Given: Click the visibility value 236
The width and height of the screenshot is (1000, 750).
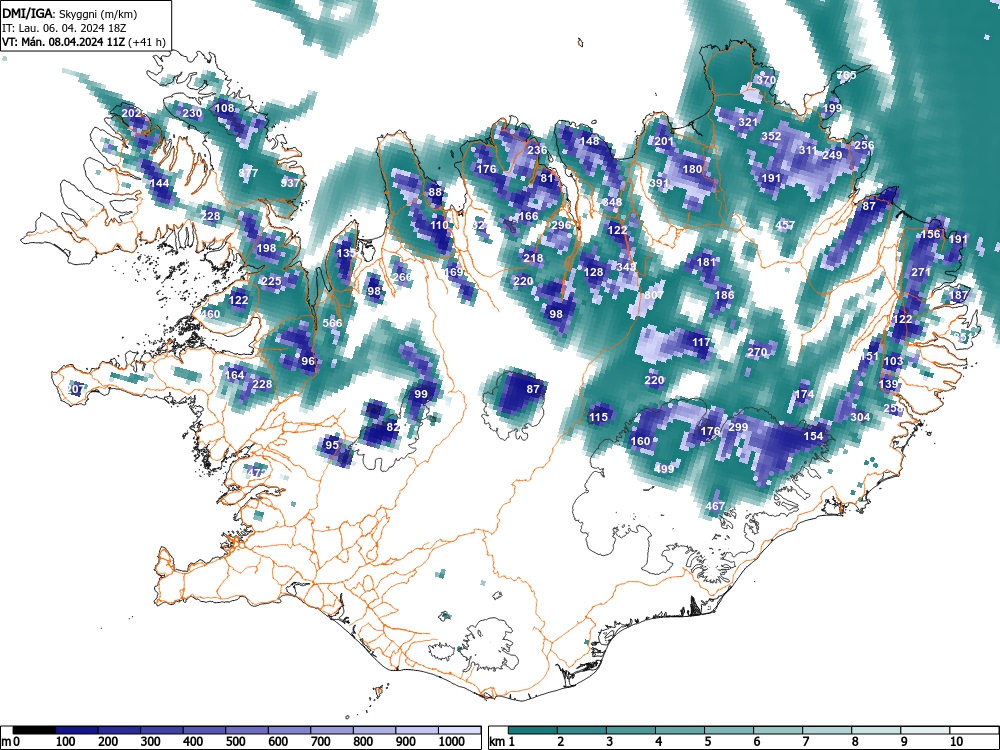Looking at the screenshot, I should coord(538,150).
